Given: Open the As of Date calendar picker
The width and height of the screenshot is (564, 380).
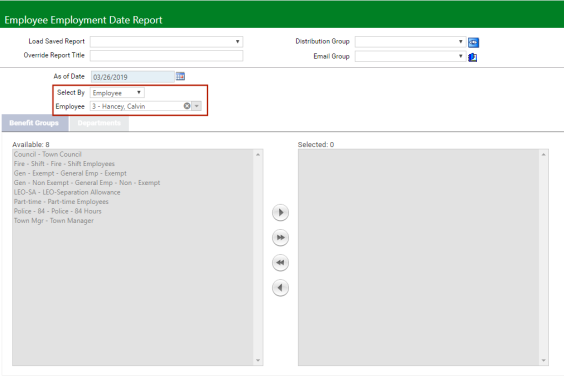Looking at the screenshot, I should pyautogui.click(x=180, y=76).
